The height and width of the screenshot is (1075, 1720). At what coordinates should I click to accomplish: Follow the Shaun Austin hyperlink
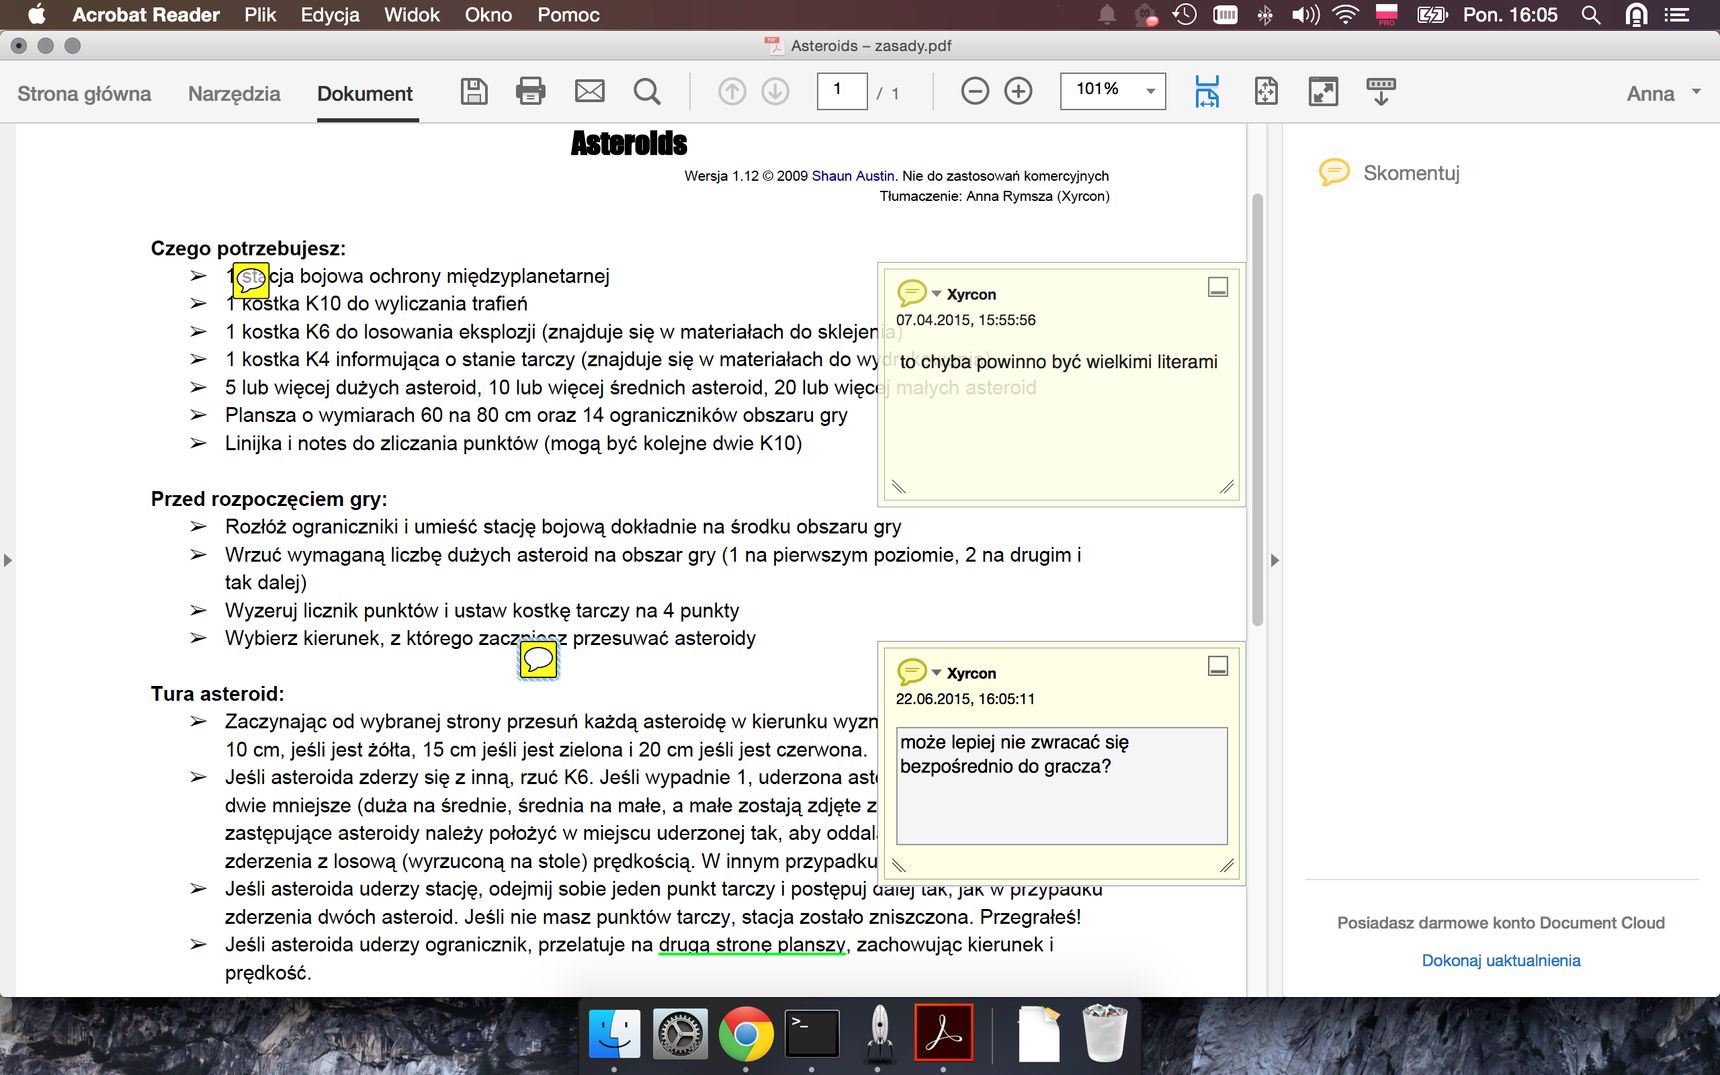[x=853, y=176]
